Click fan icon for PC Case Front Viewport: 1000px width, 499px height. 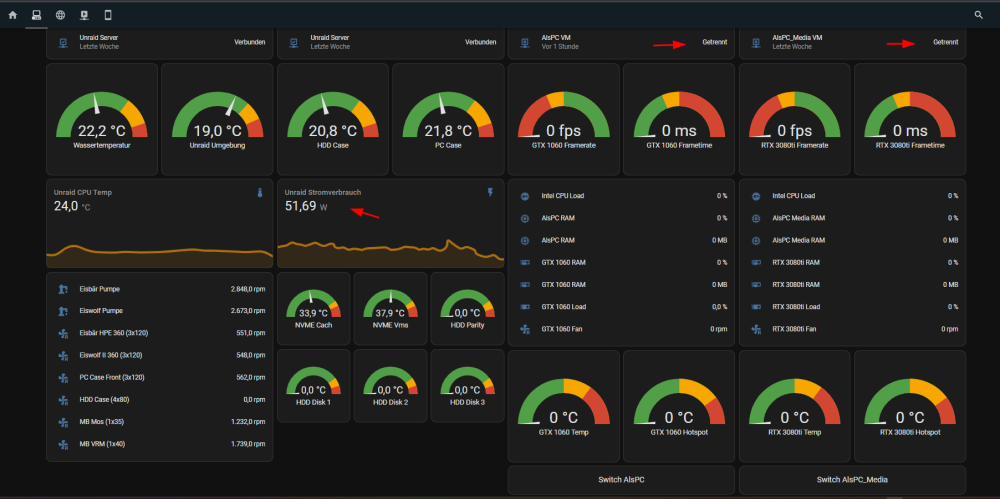[62, 378]
